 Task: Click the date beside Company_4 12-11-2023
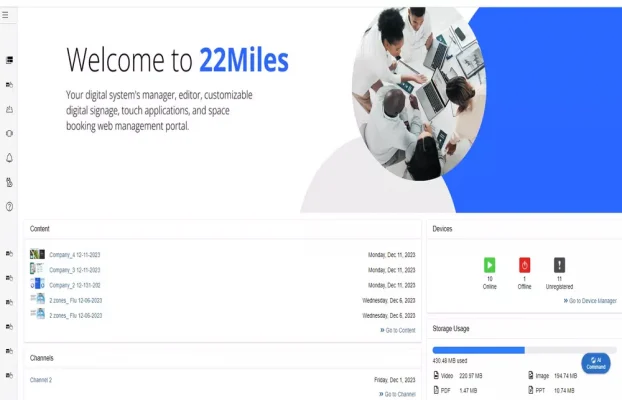[392, 255]
